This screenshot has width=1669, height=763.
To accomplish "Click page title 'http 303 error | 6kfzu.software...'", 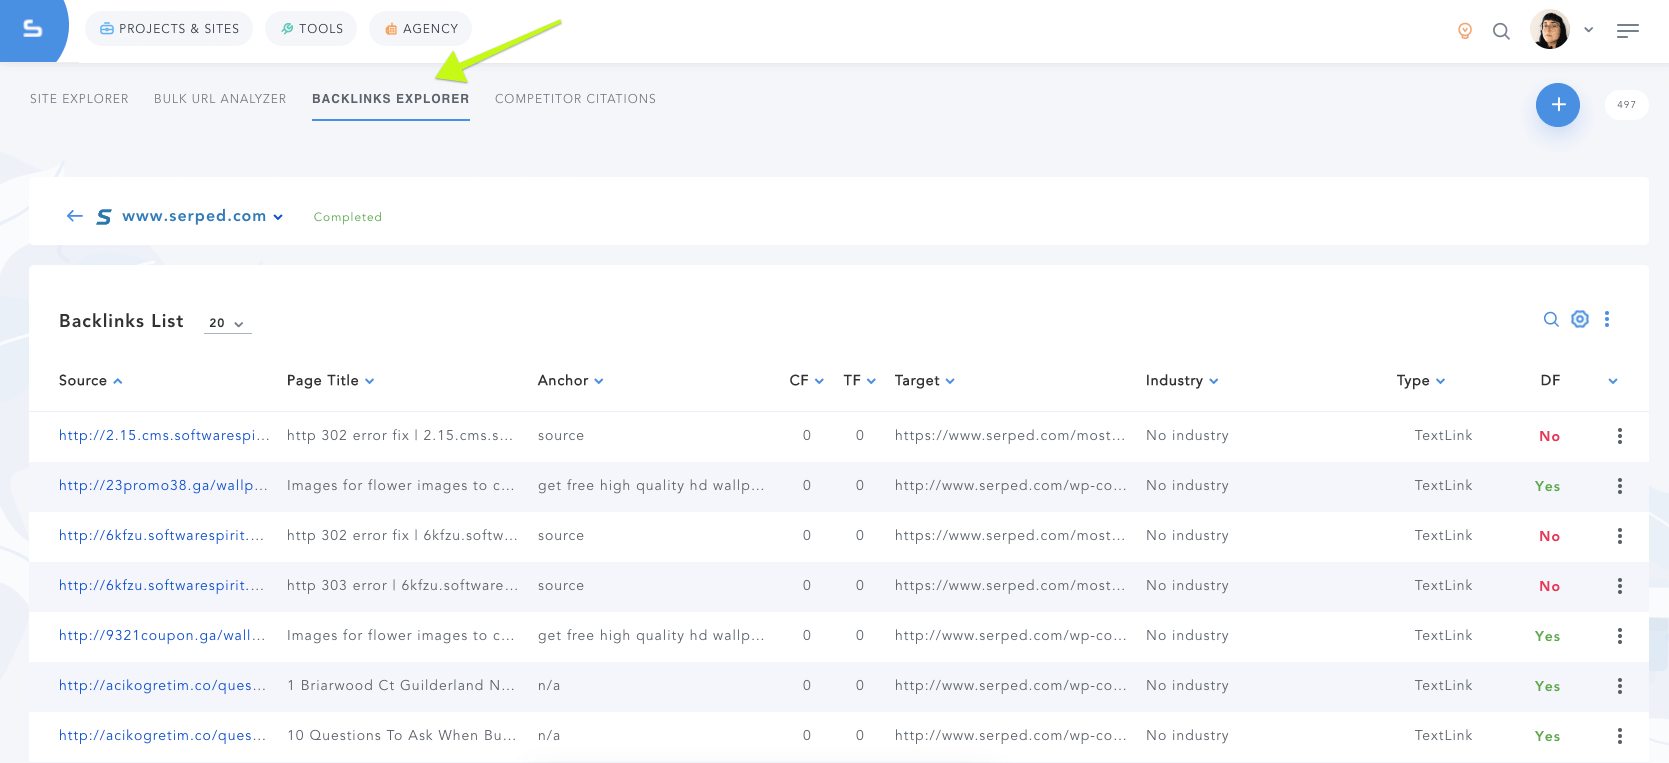I will (403, 586).
